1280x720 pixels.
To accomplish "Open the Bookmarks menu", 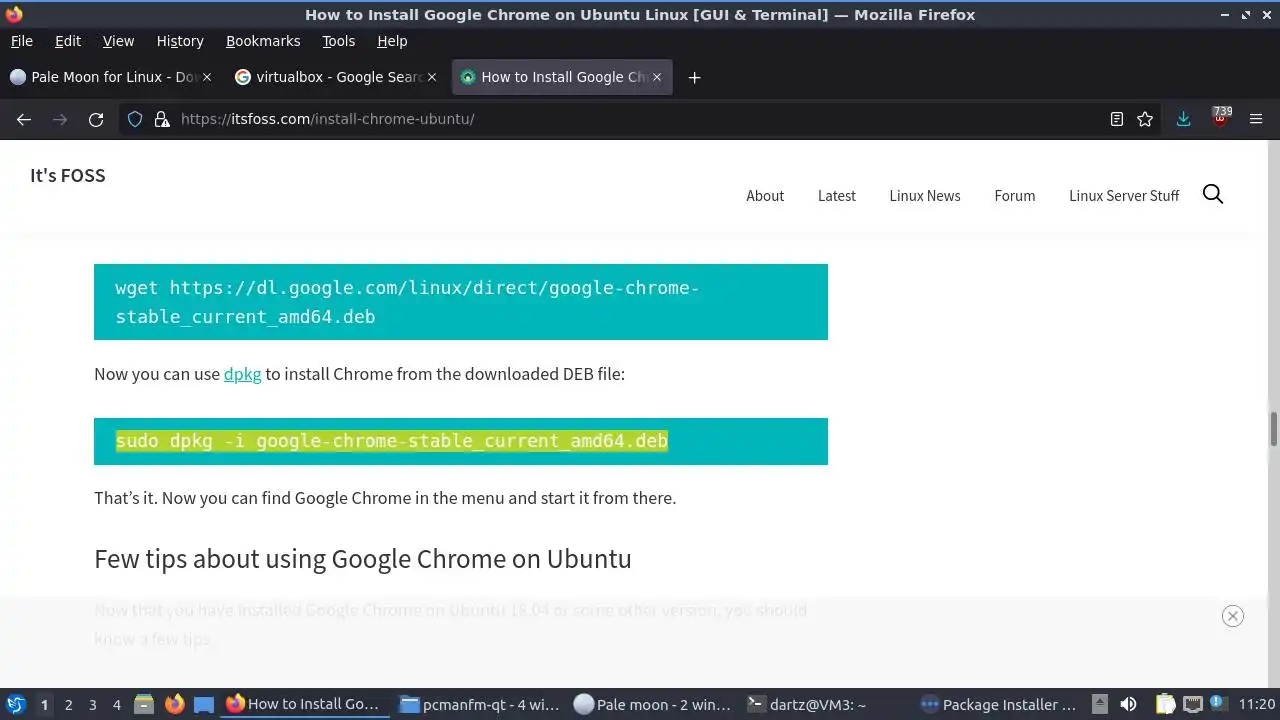I will click(x=263, y=41).
